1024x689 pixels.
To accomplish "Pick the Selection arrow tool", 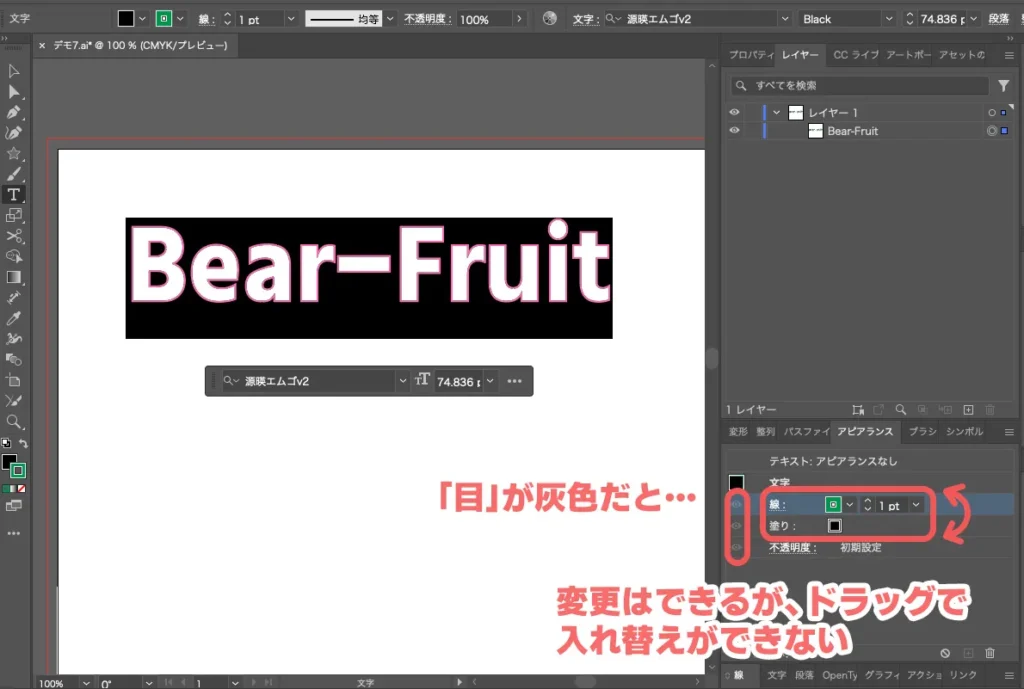I will (x=14, y=71).
